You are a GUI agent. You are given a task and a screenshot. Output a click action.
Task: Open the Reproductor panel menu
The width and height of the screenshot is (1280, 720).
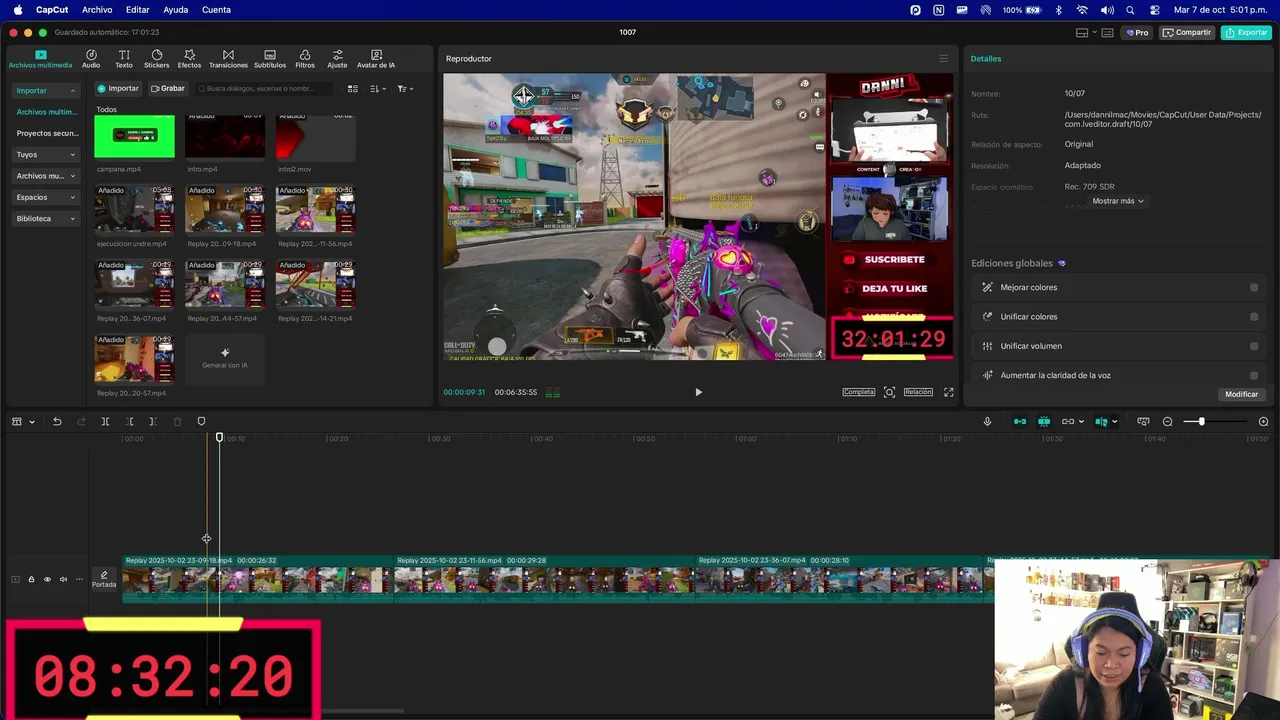942,59
